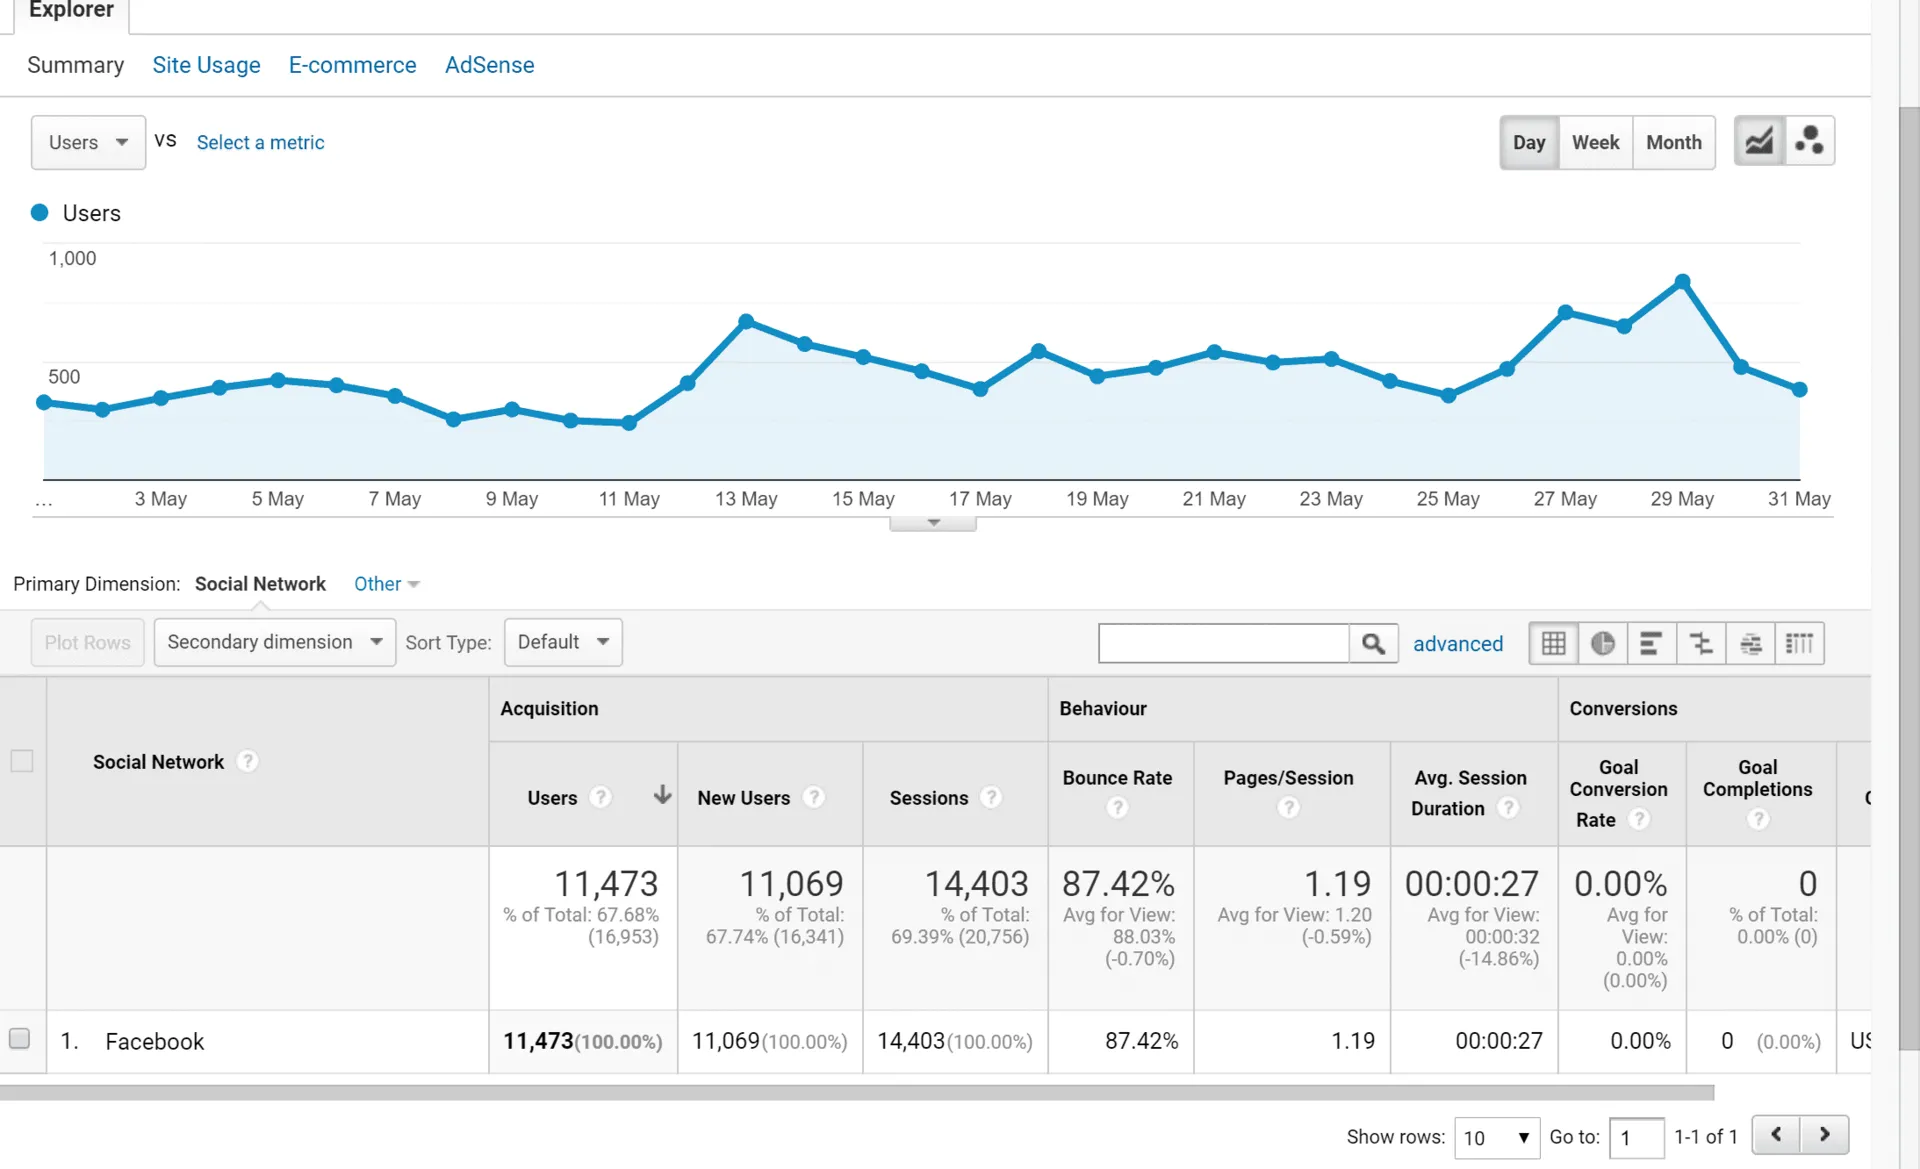Open help icon under Goal Completions
The image size is (1920, 1169).
[x=1757, y=819]
